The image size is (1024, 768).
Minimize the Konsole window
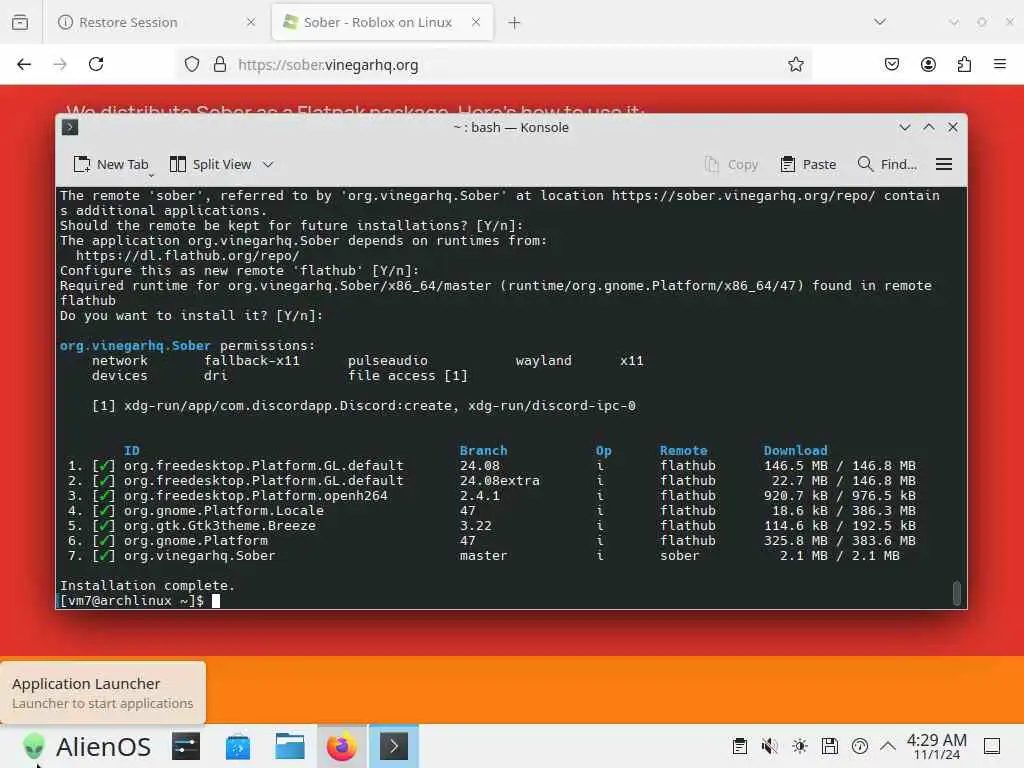coord(904,127)
